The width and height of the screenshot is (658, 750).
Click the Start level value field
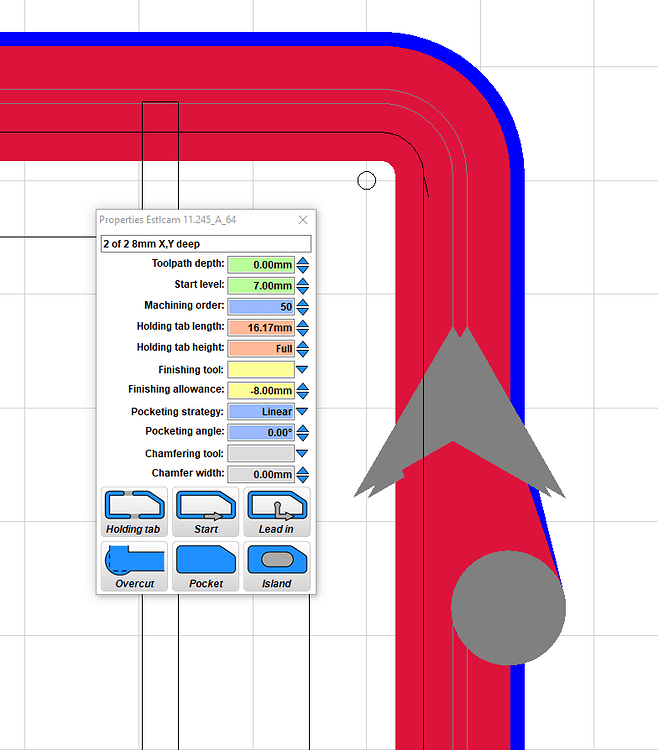coord(261,286)
